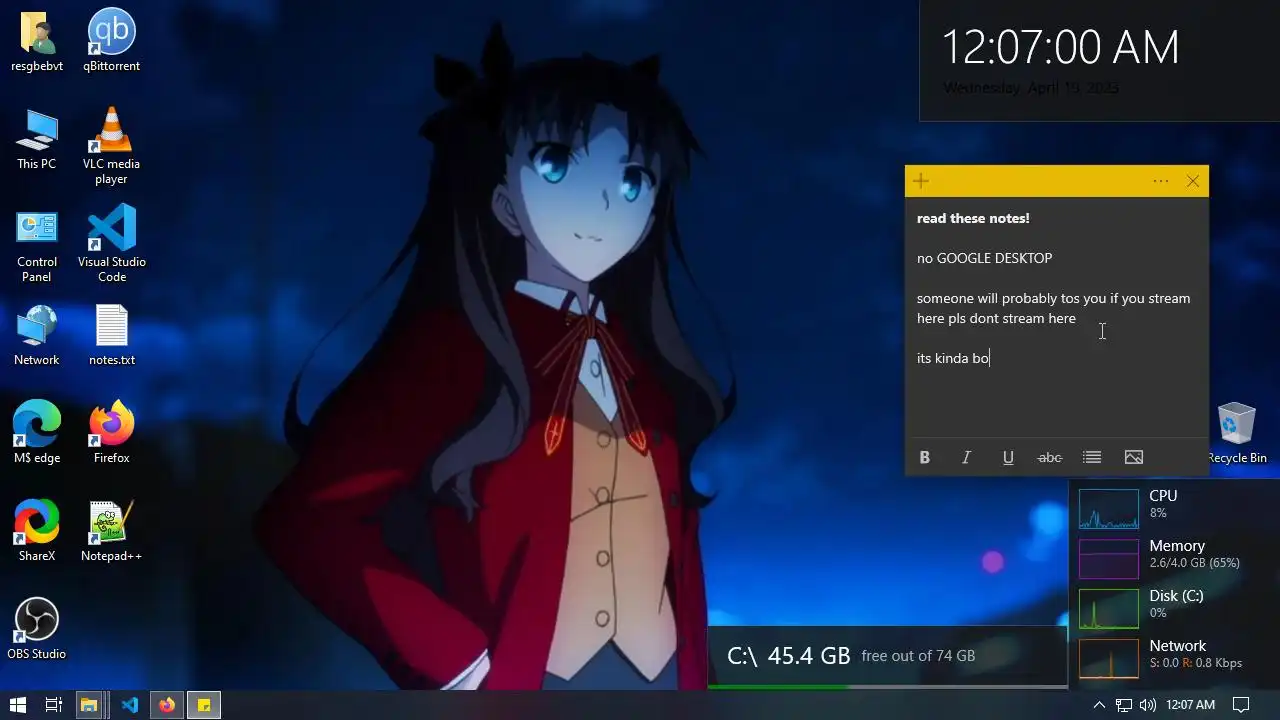1280x720 pixels.
Task: Open the notification action center
Action: (1241, 705)
